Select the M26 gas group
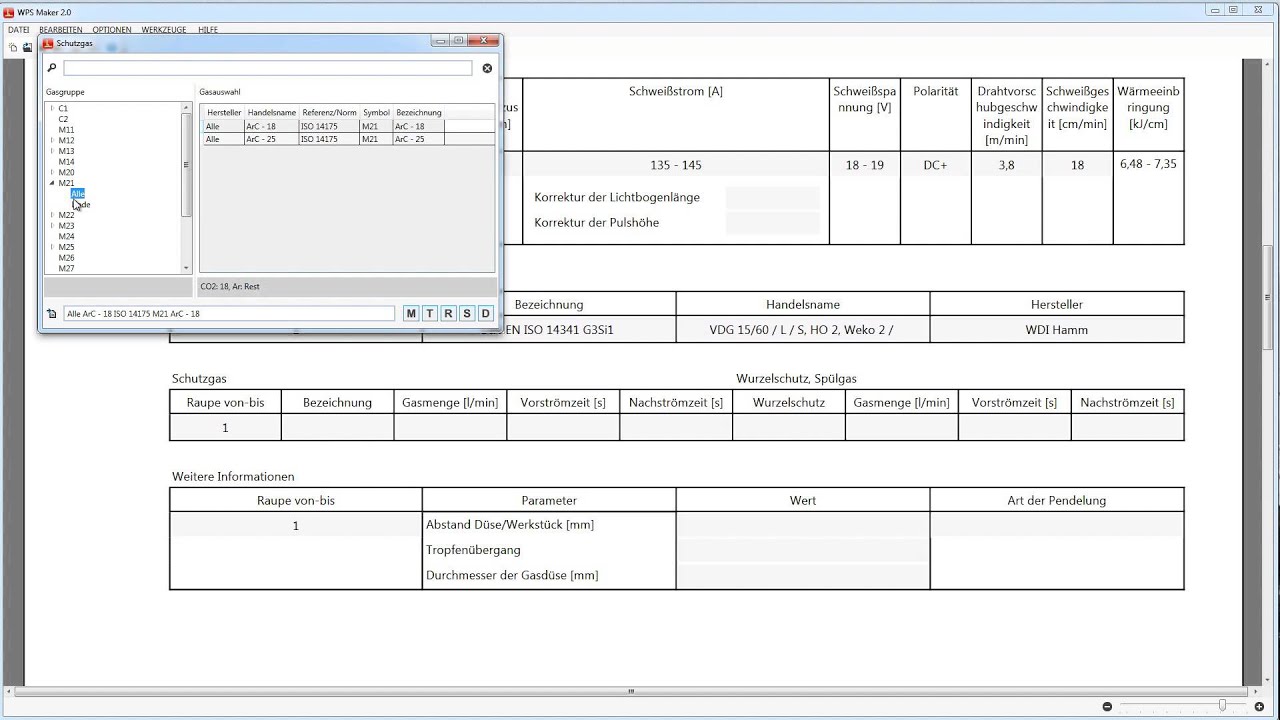Screen dimensions: 1280x720 pos(66,258)
